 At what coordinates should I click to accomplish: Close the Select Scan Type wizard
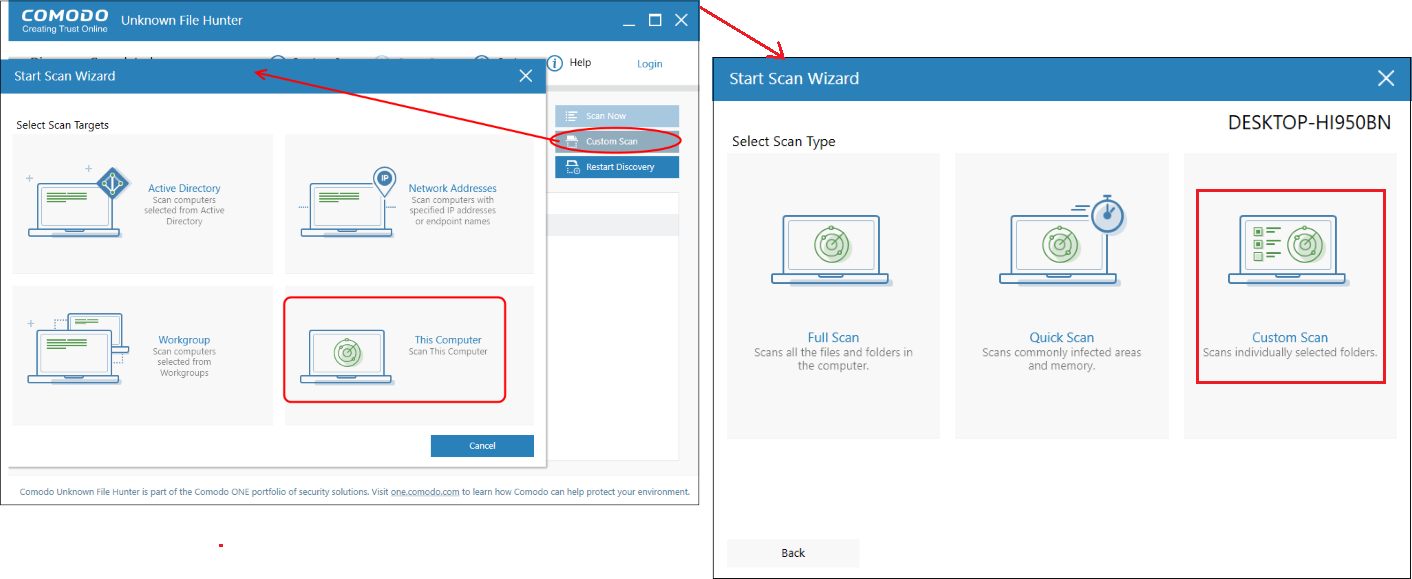click(1385, 78)
